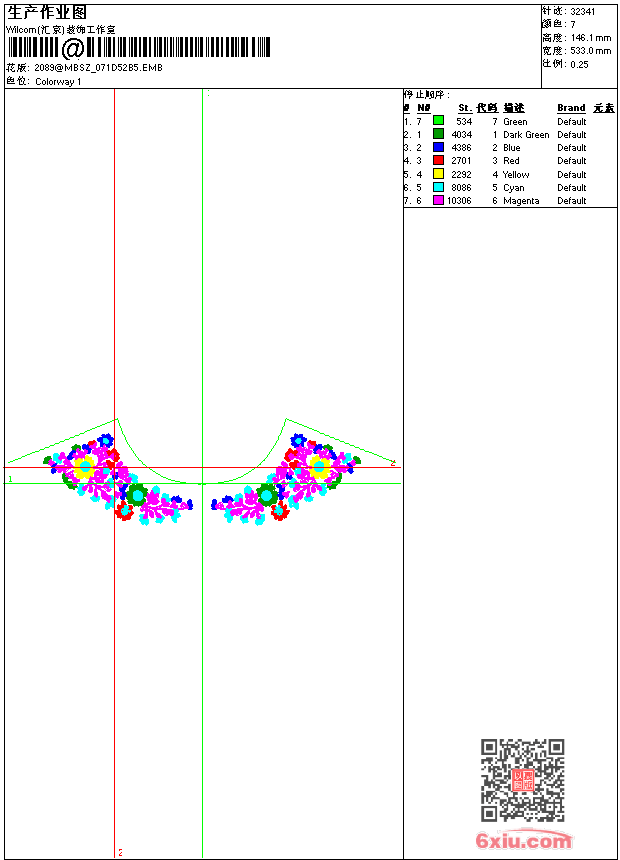620x860 pixels.
Task: Pick the Yellow thread swatch
Action: pyautogui.click(x=438, y=174)
